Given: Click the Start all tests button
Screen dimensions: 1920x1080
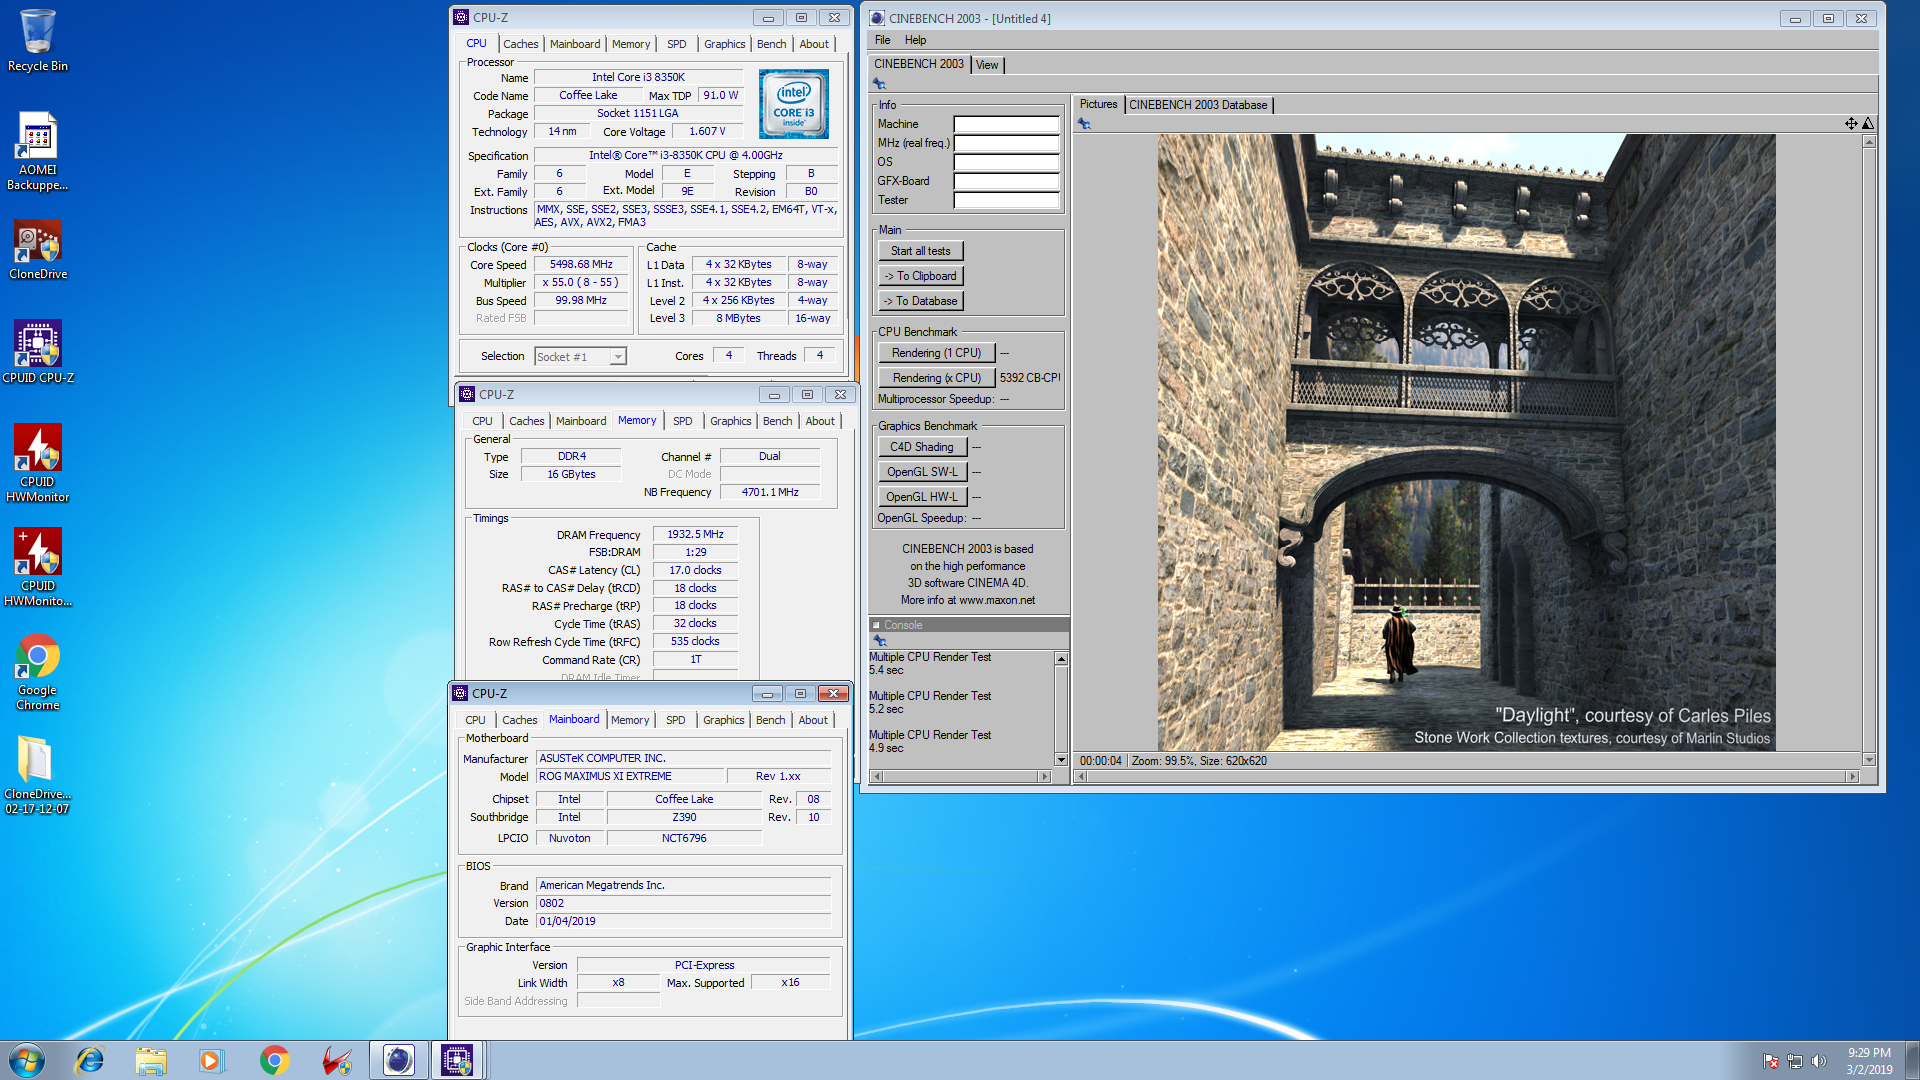Looking at the screenshot, I should pyautogui.click(x=920, y=251).
